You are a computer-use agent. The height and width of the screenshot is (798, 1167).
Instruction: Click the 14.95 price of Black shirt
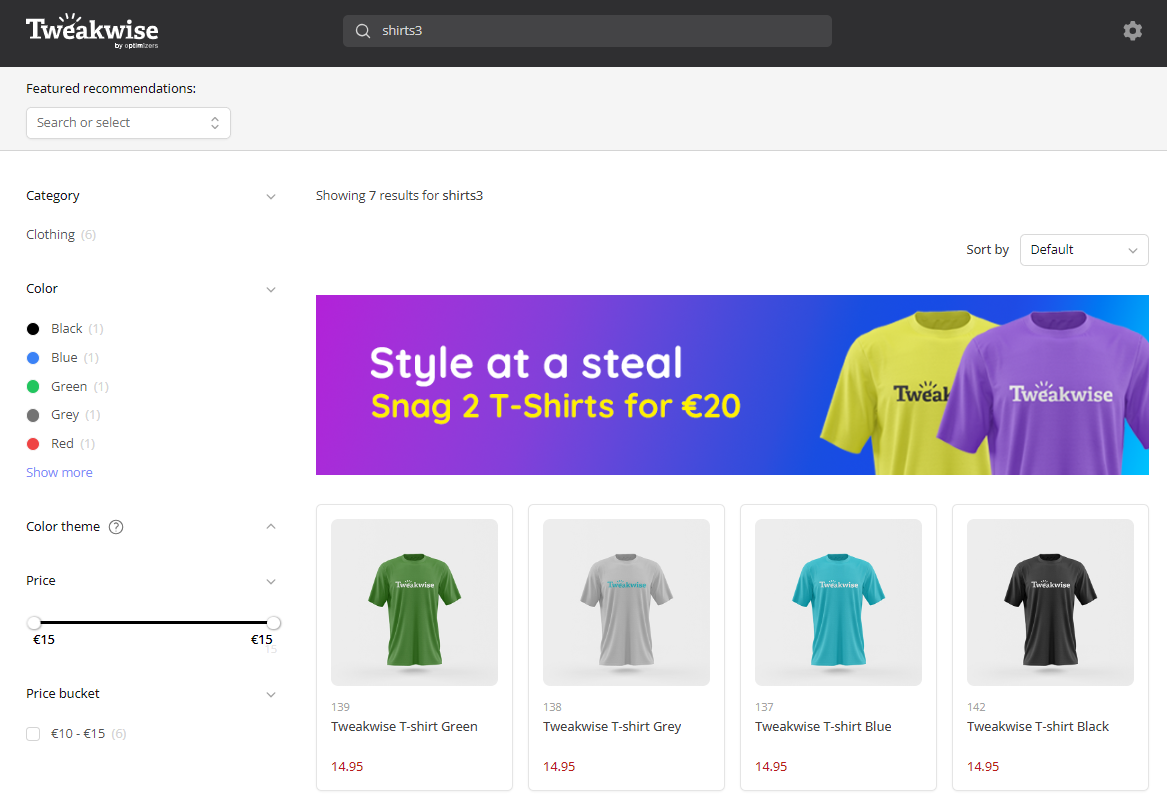point(982,767)
